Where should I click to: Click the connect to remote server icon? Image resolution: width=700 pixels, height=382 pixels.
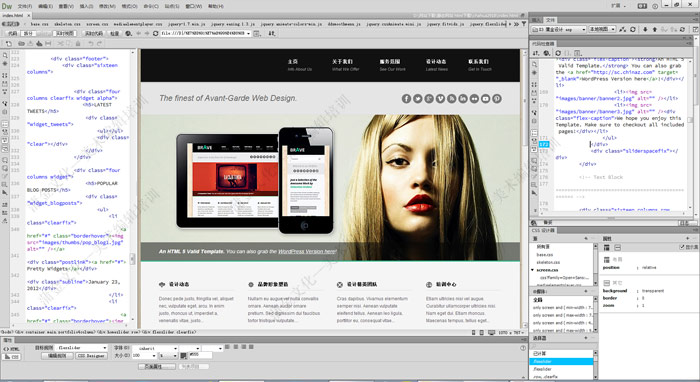(623, 29)
